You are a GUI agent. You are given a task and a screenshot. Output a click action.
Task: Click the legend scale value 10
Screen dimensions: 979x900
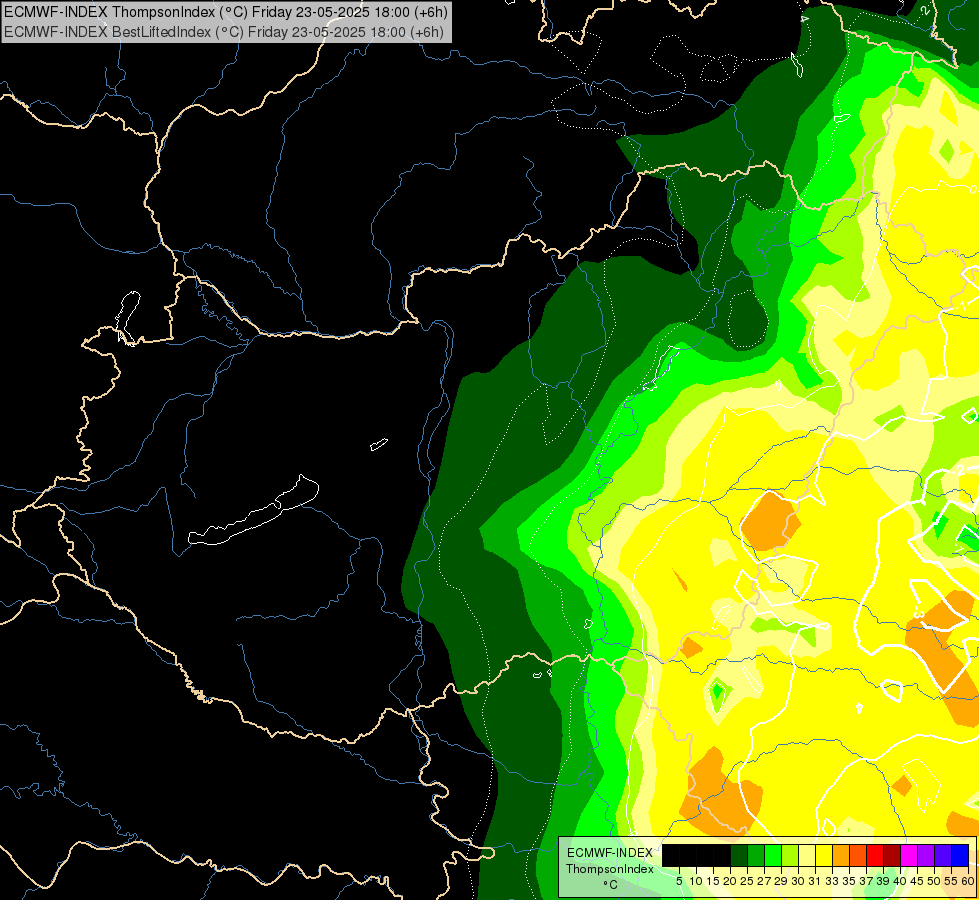click(x=696, y=881)
